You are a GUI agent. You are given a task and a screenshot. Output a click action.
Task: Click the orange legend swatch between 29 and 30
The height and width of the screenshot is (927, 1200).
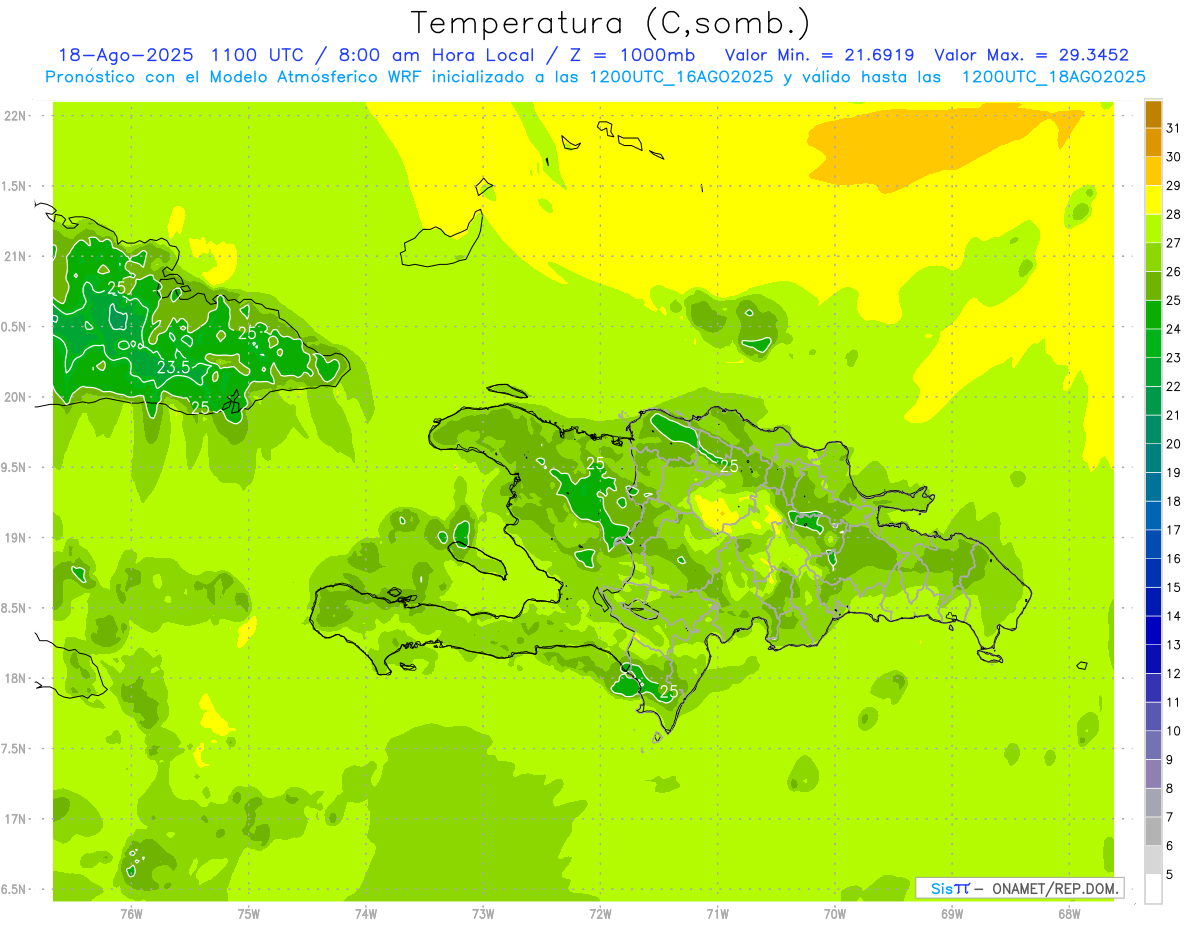coord(1153,171)
